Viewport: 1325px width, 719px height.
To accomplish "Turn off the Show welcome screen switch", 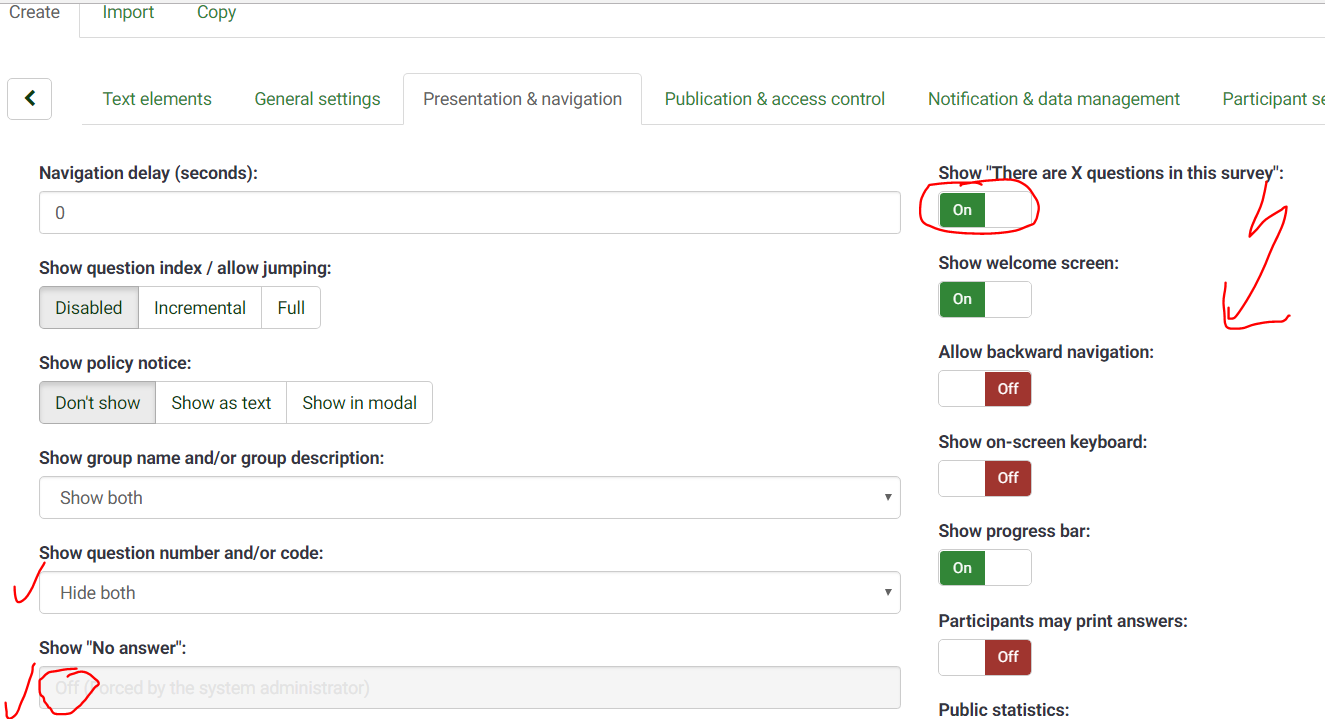I will click(984, 299).
